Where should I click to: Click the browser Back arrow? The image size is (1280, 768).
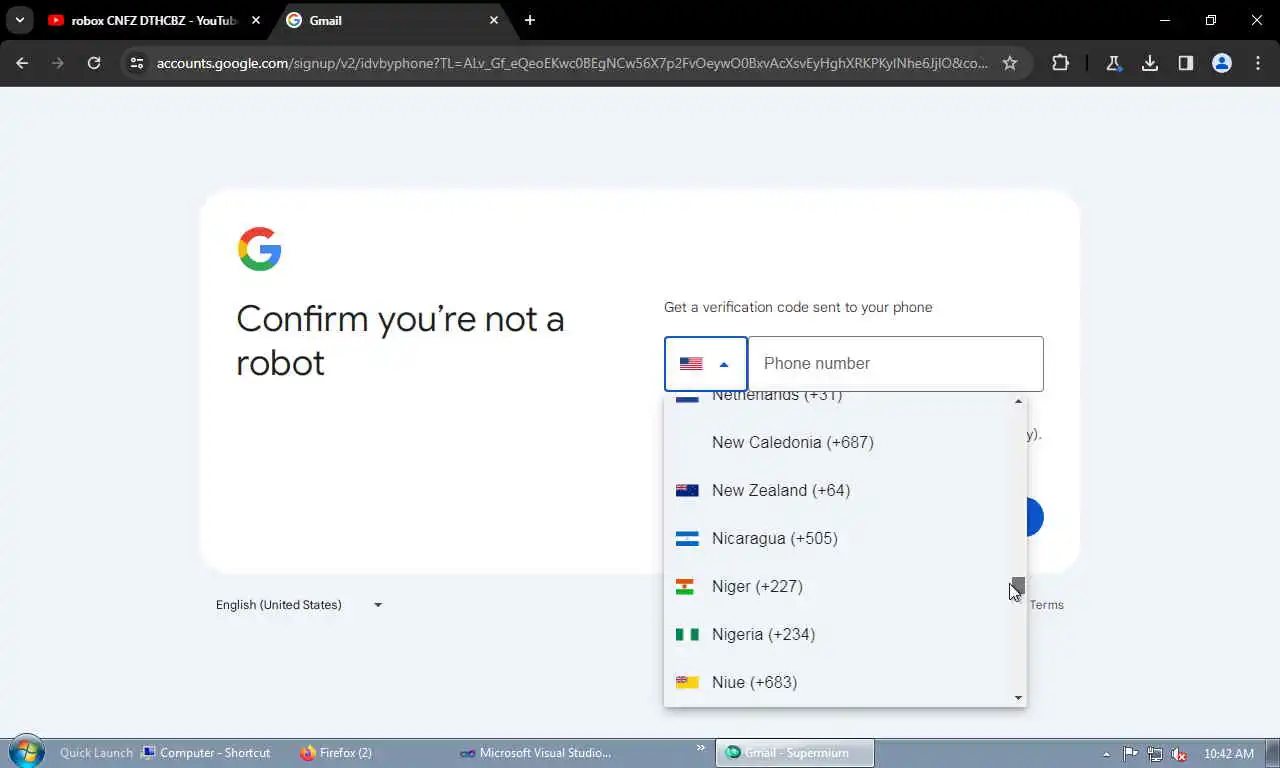click(x=22, y=63)
